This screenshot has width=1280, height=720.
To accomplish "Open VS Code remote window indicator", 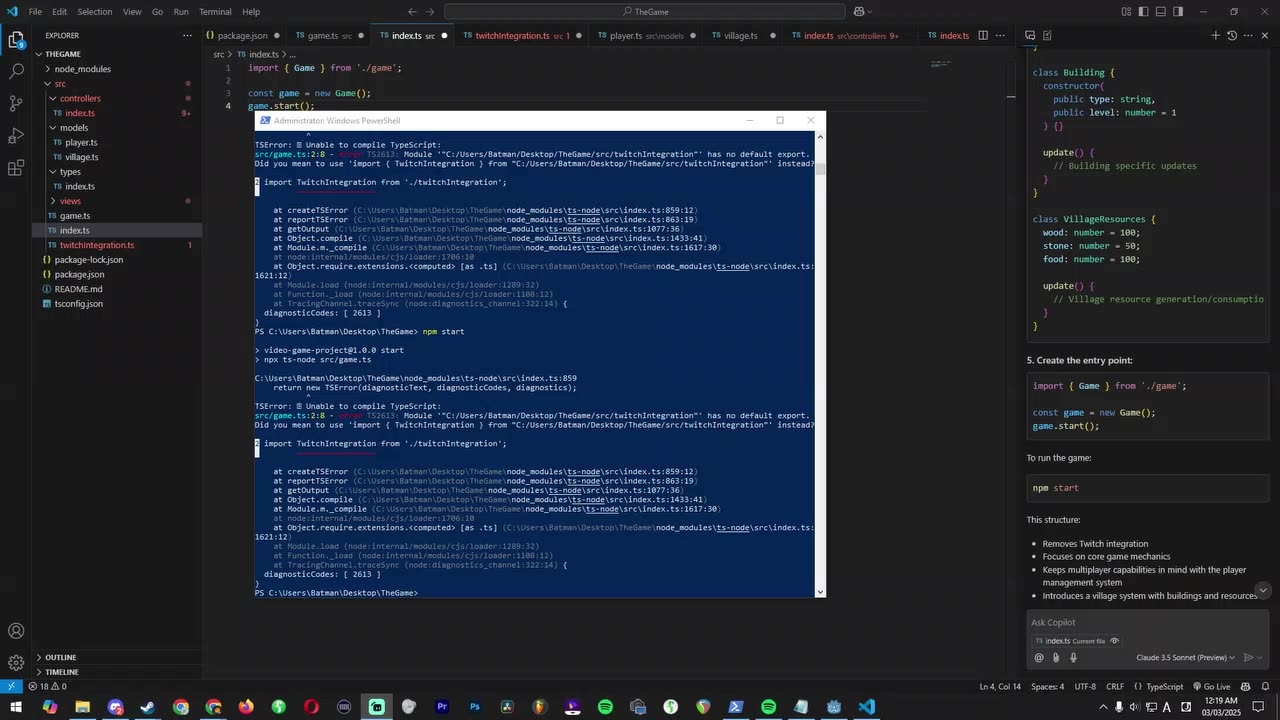I will 11,687.
